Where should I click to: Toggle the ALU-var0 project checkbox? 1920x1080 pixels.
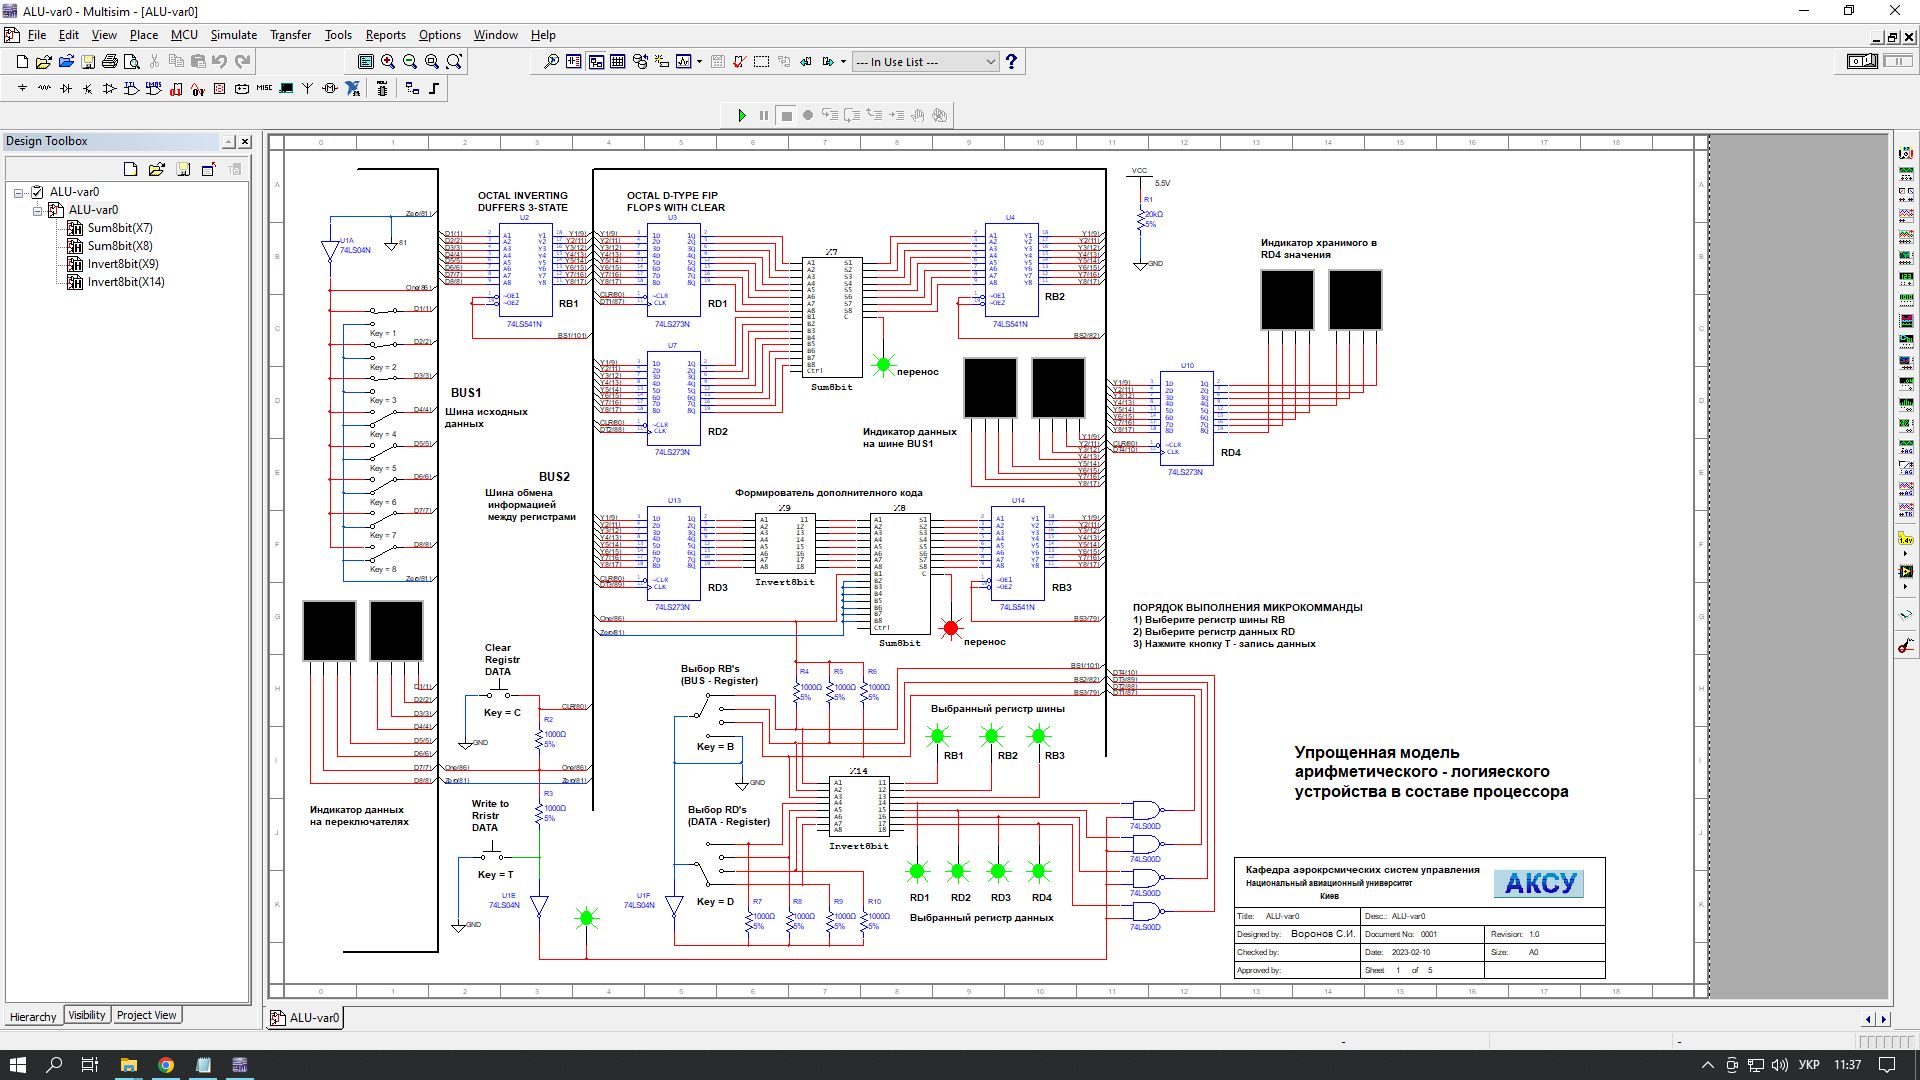[x=37, y=192]
